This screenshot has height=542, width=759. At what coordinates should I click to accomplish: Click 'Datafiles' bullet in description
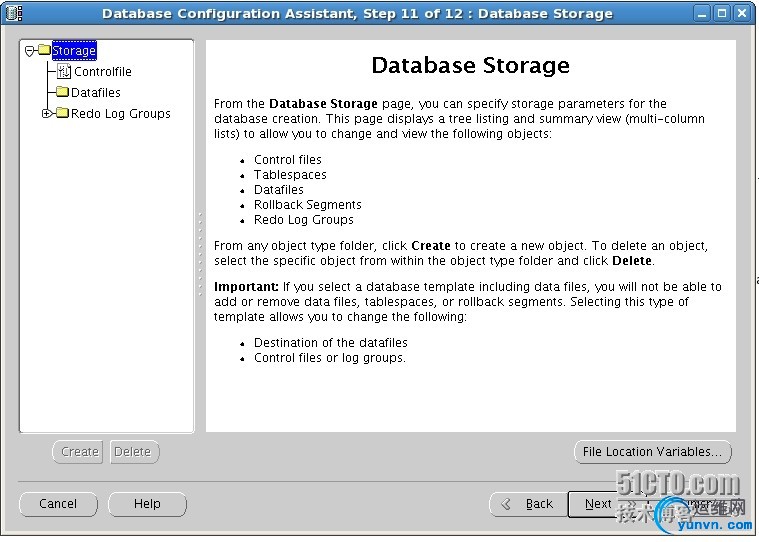click(x=279, y=190)
